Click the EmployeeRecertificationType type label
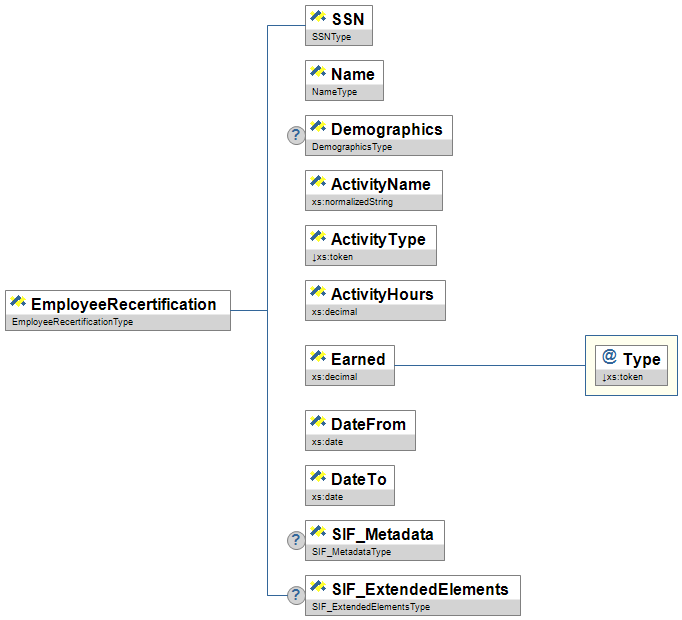 pyautogui.click(x=72, y=322)
